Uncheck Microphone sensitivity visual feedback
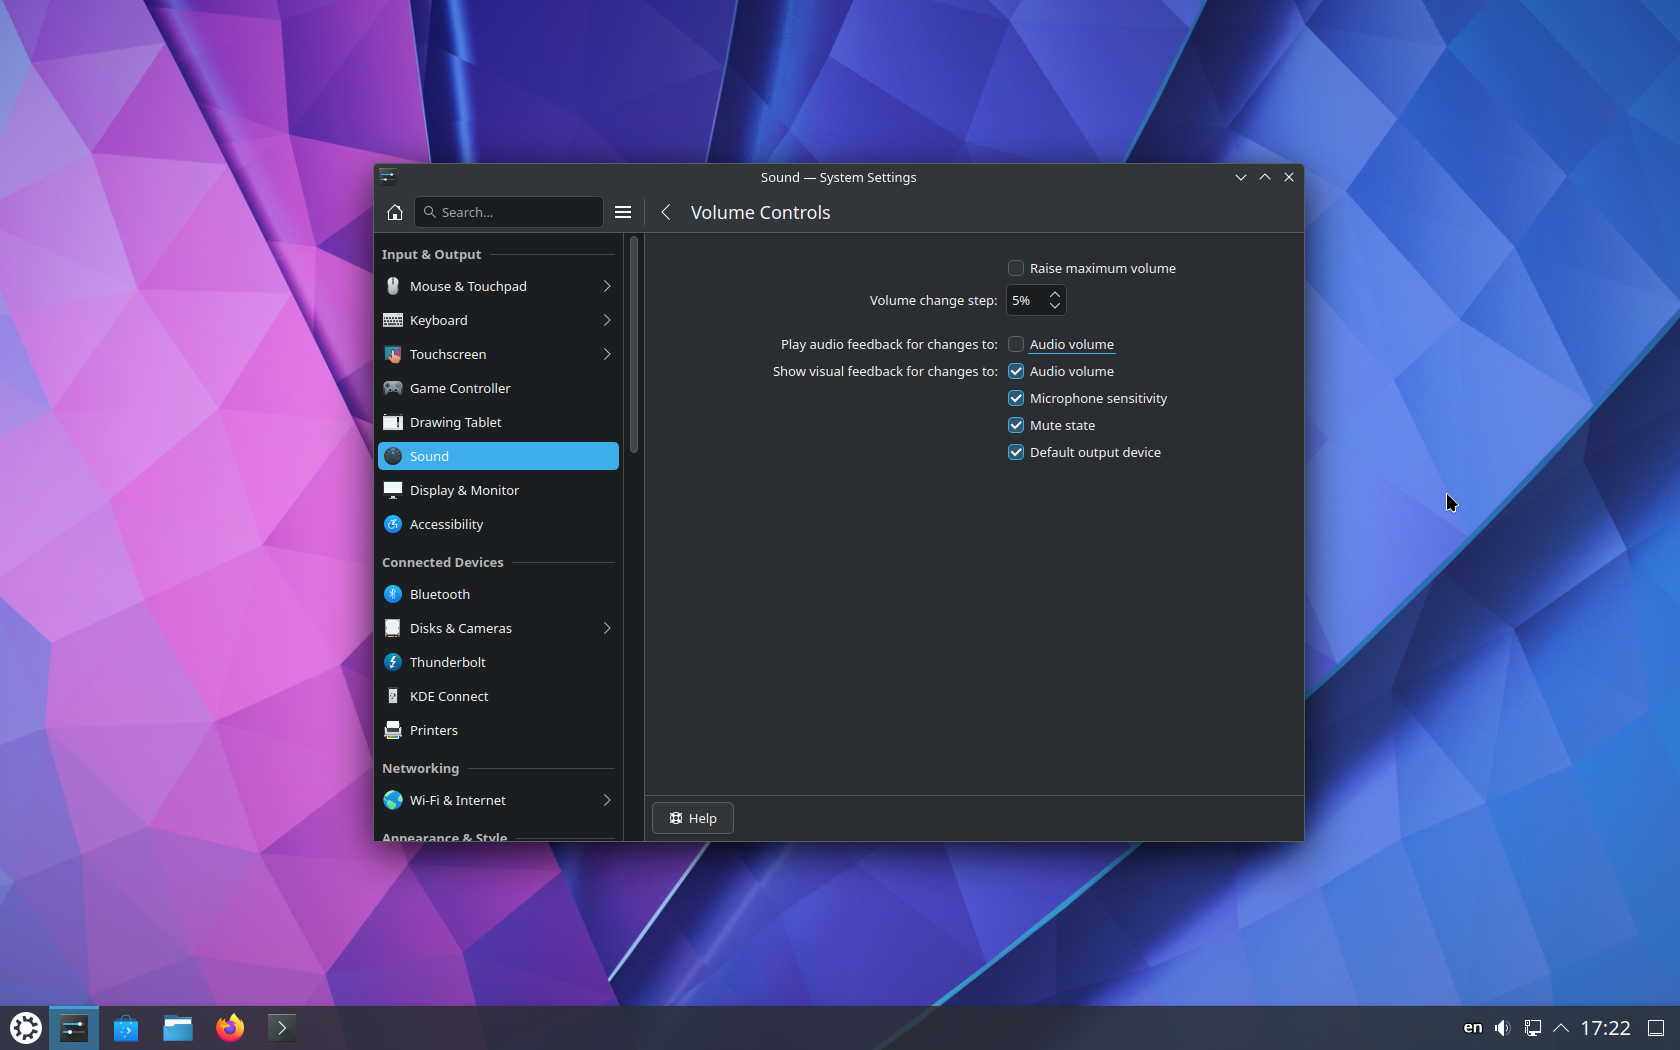 coord(1016,398)
